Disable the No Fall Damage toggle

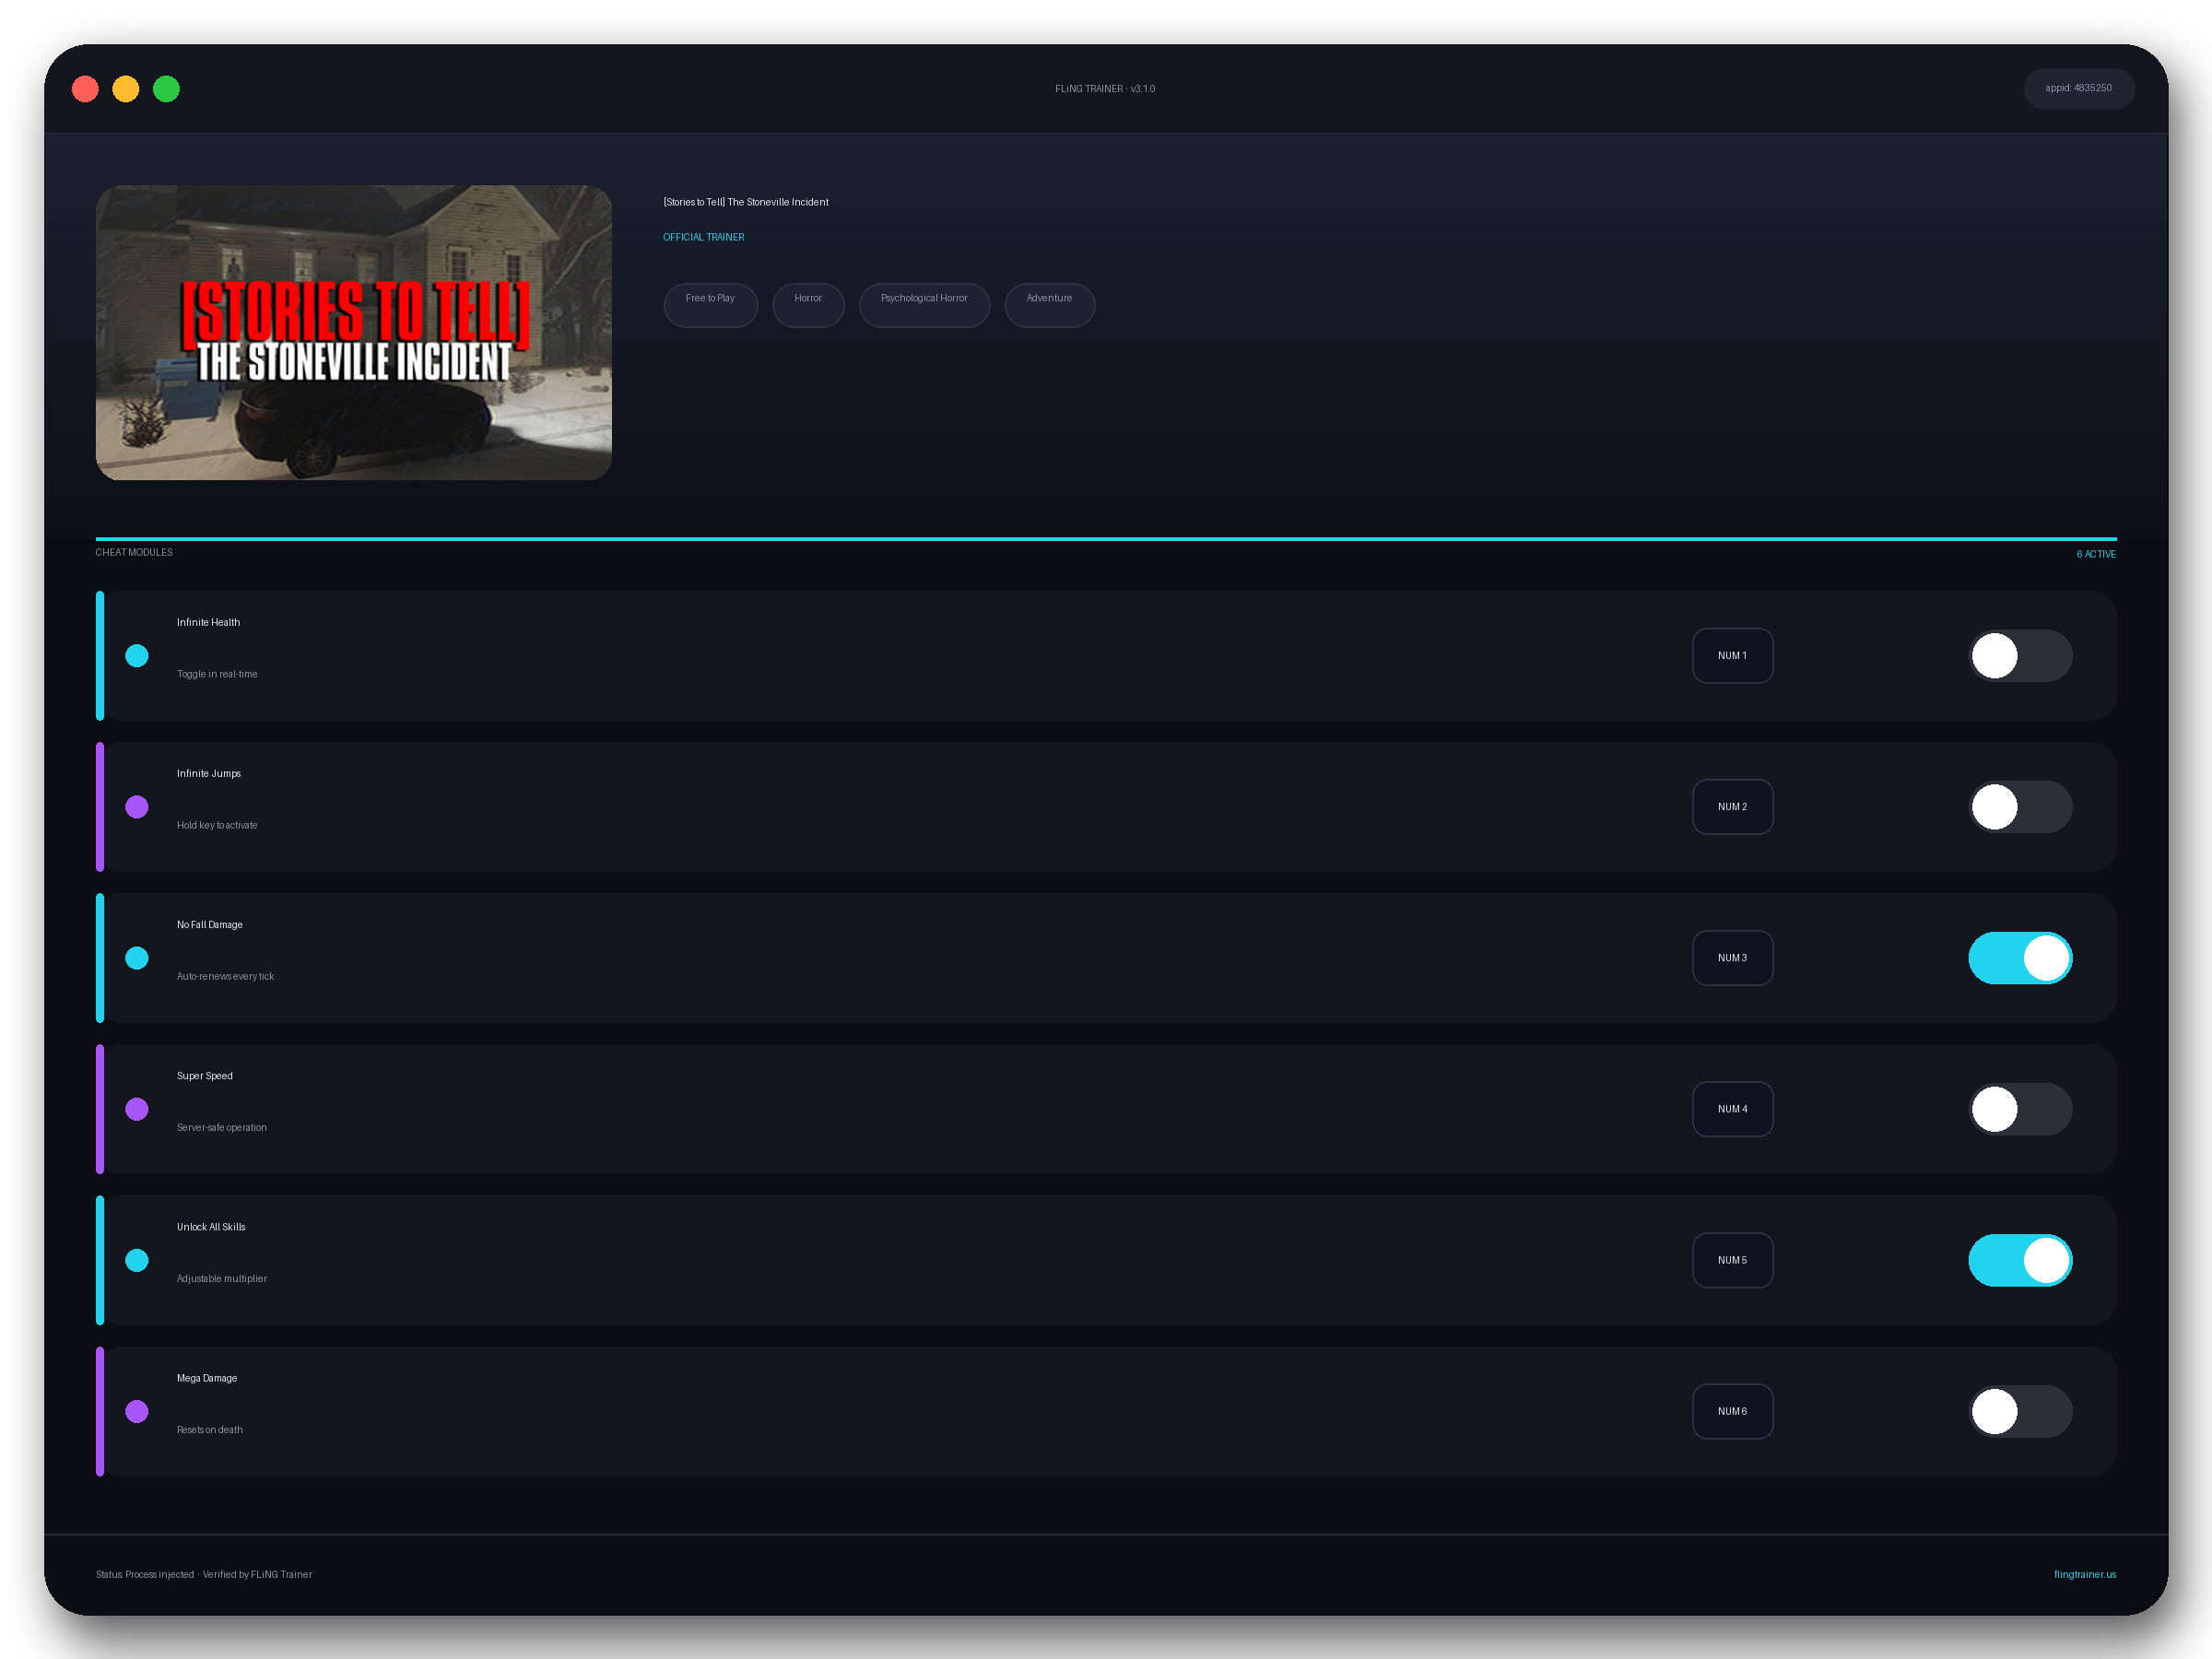(x=2020, y=958)
